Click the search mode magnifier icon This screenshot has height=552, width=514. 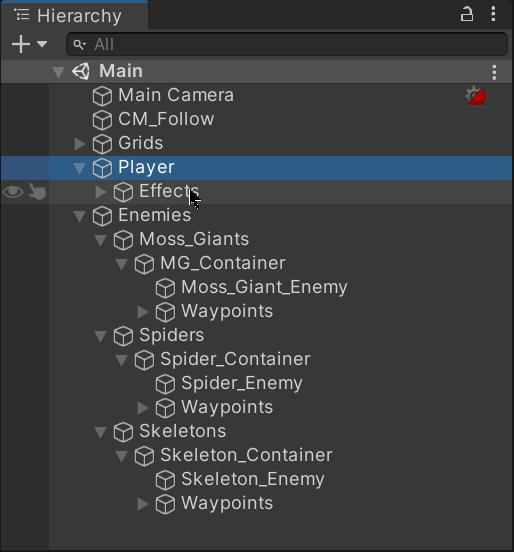pos(80,45)
